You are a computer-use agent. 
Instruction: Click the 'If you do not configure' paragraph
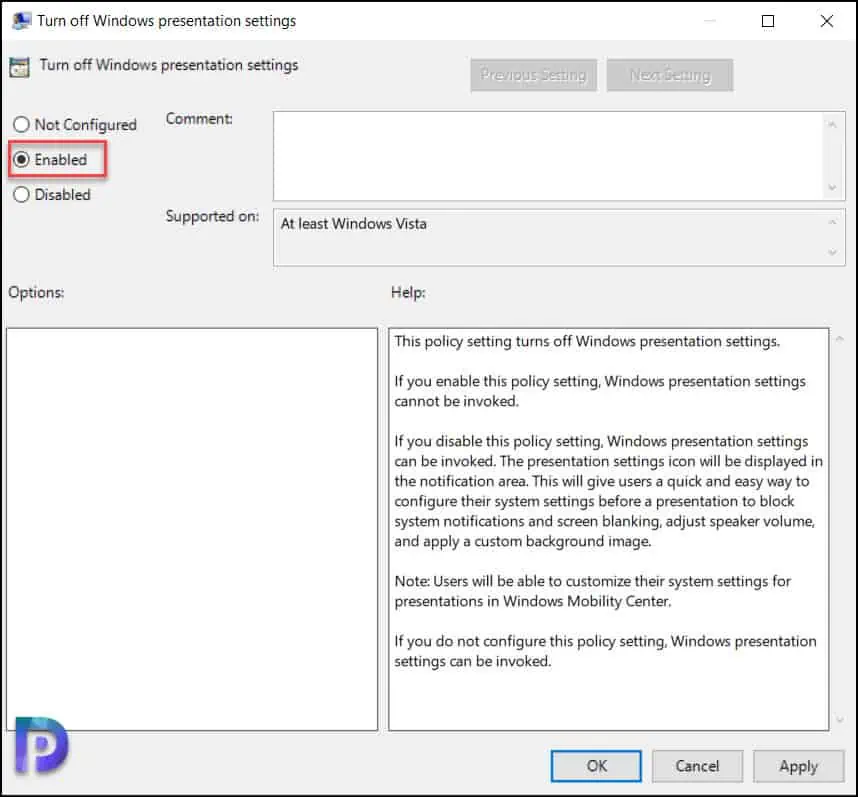[x=605, y=651]
